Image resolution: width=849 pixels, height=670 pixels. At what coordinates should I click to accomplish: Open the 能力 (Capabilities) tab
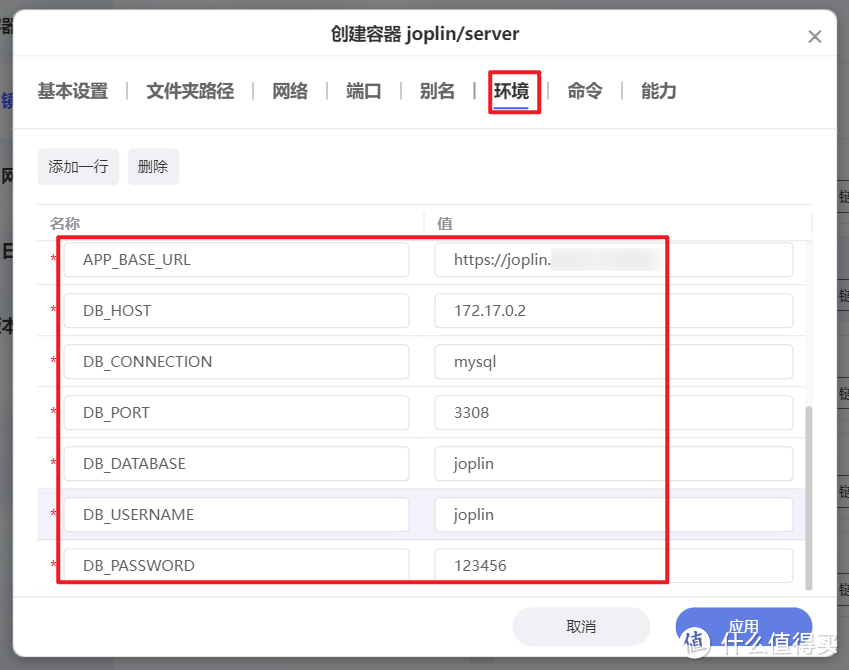click(x=658, y=90)
